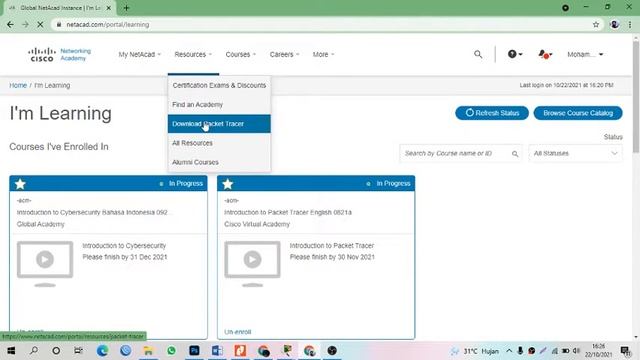Select the Global NetAcad Instance tab

click(60, 8)
